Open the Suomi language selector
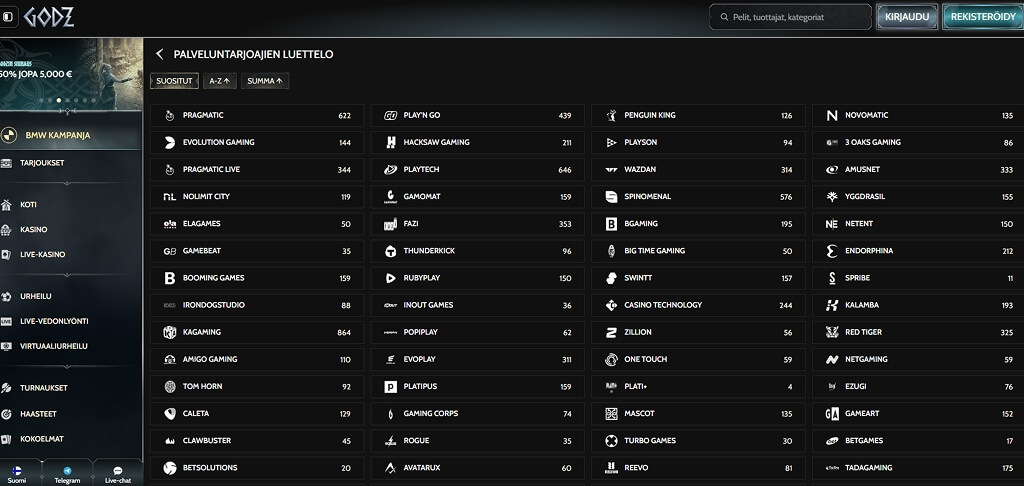Screen dimensions: 1024x486 point(17,474)
